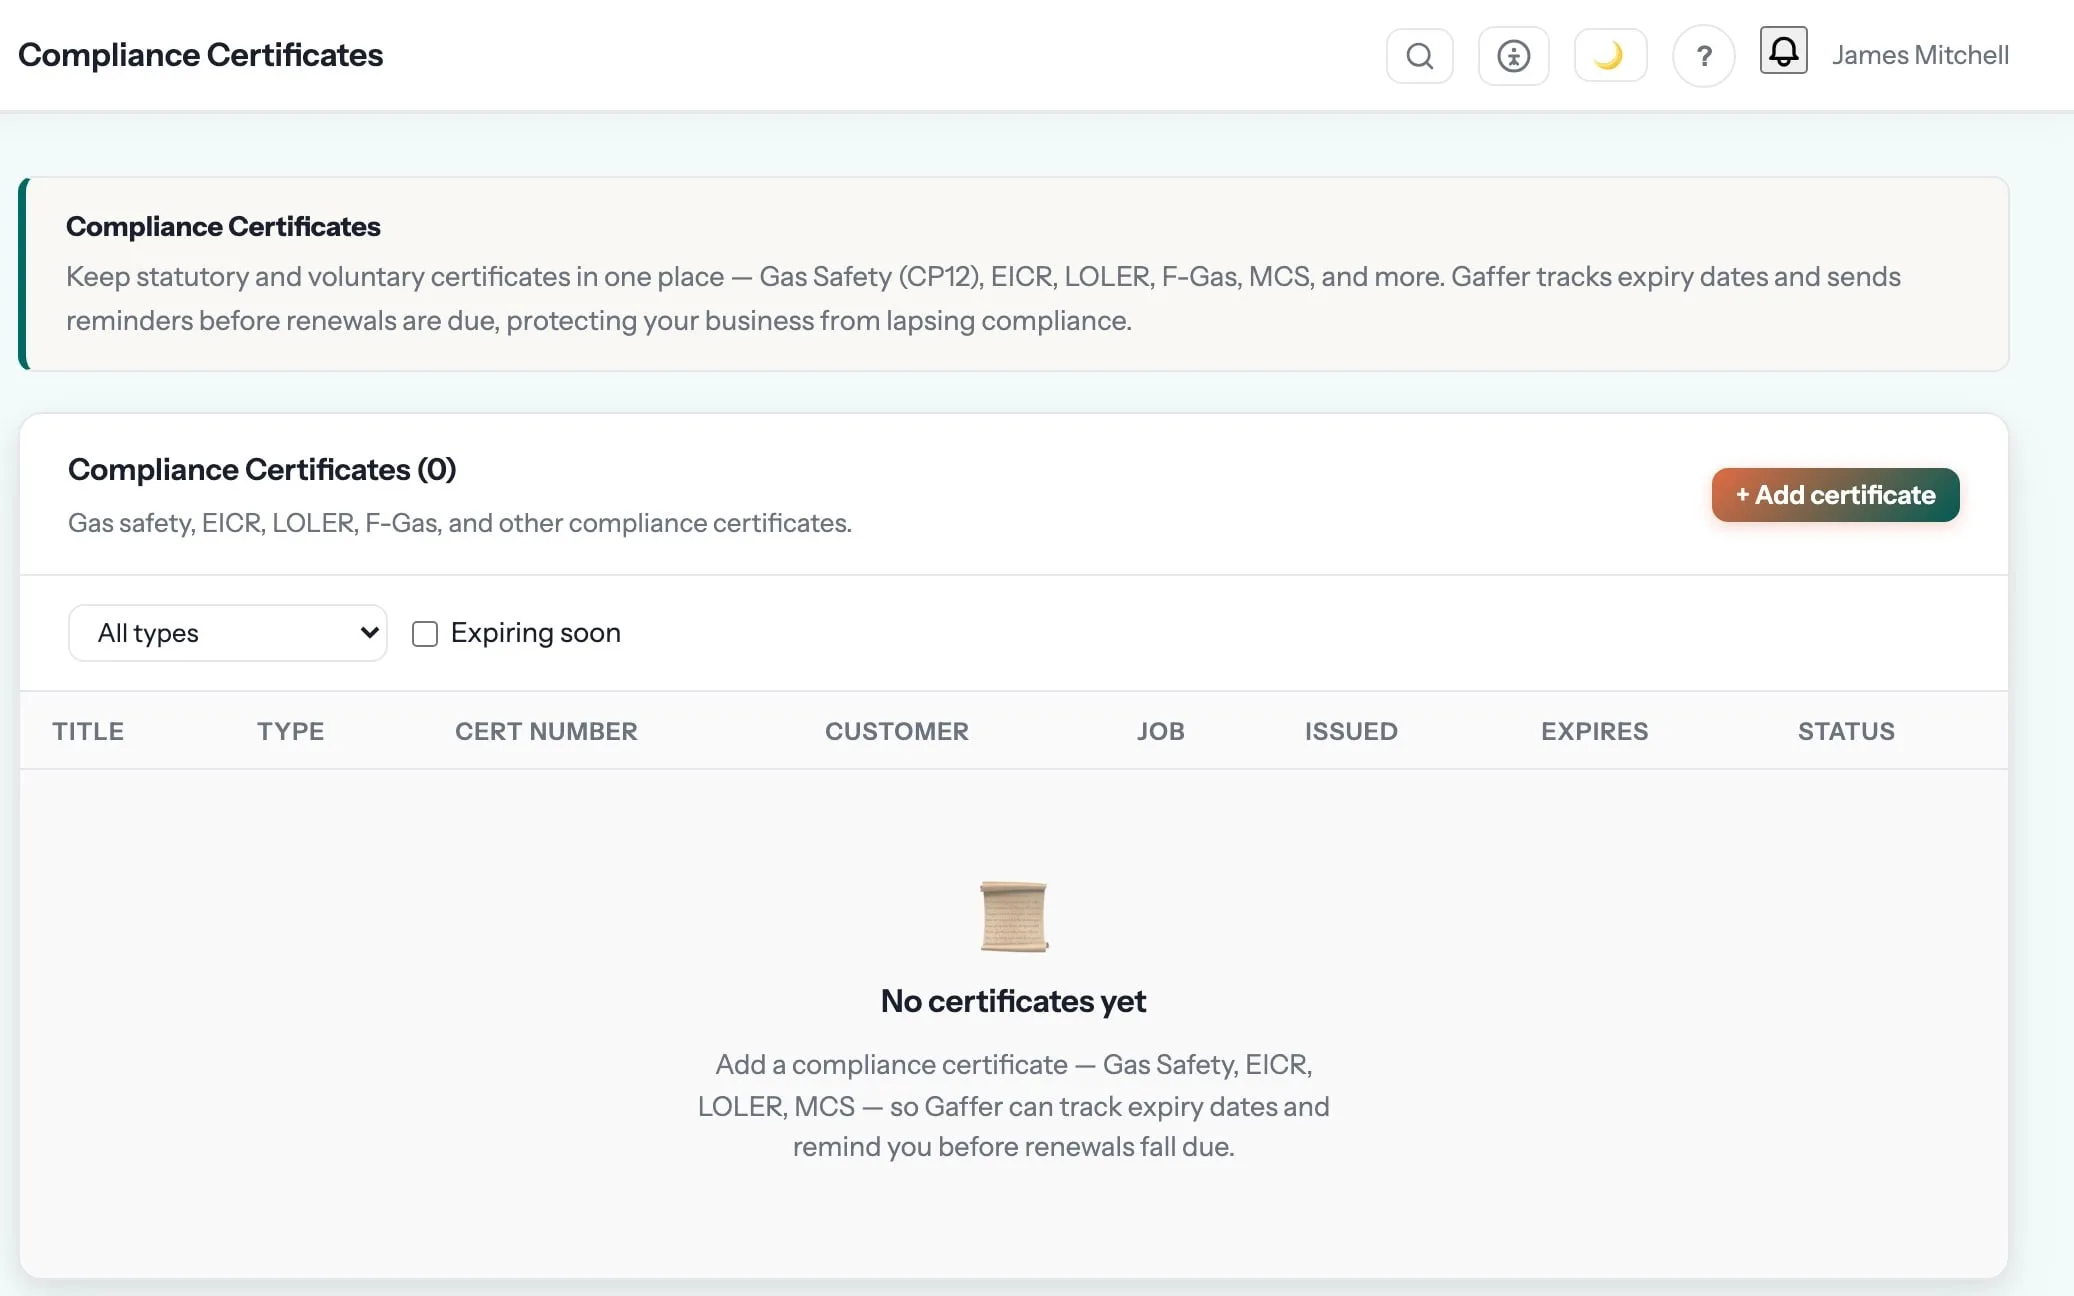Sort by the EXPIRES column header

tap(1594, 731)
